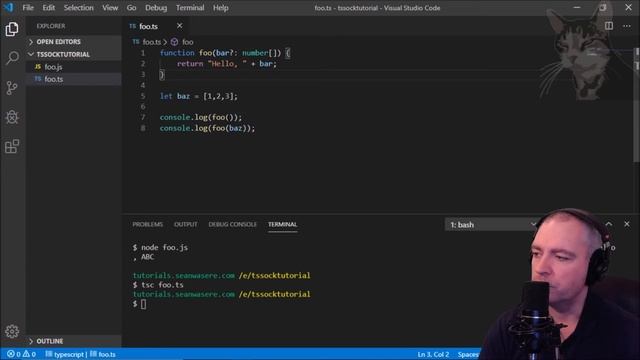Screen dimensions: 640x360
Task: Switch to the Debug Console tab
Action: click(233, 224)
